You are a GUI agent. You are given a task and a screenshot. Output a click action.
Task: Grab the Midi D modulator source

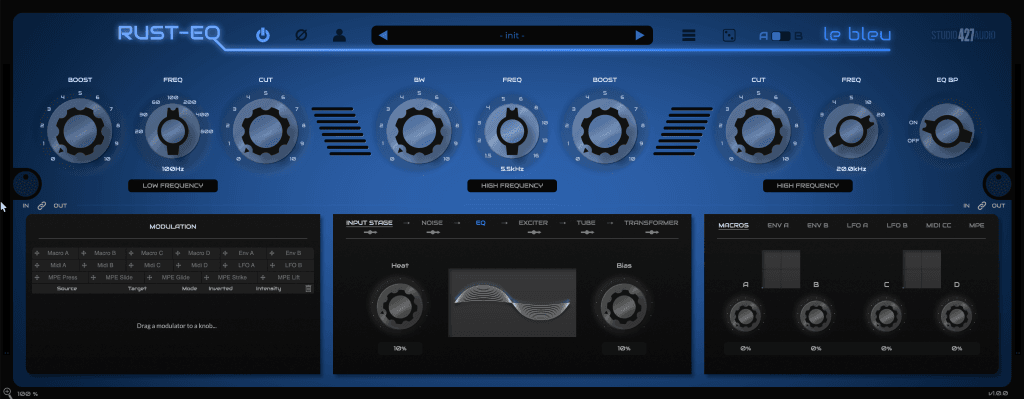tap(196, 265)
